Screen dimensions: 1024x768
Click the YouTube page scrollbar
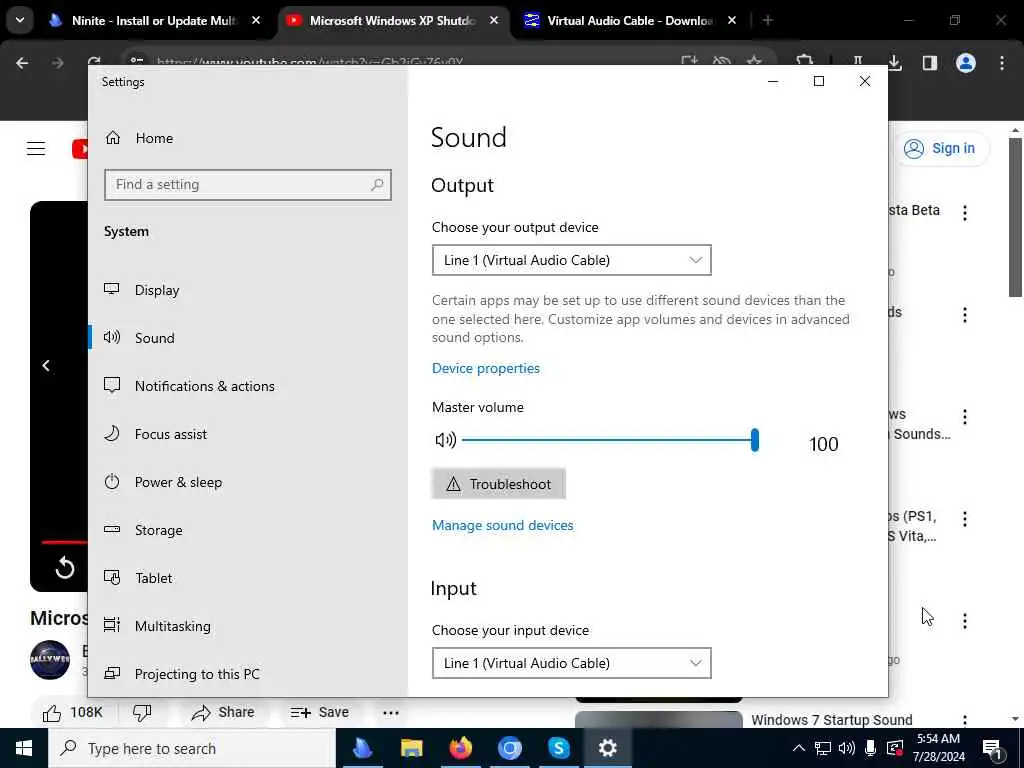click(x=1016, y=218)
